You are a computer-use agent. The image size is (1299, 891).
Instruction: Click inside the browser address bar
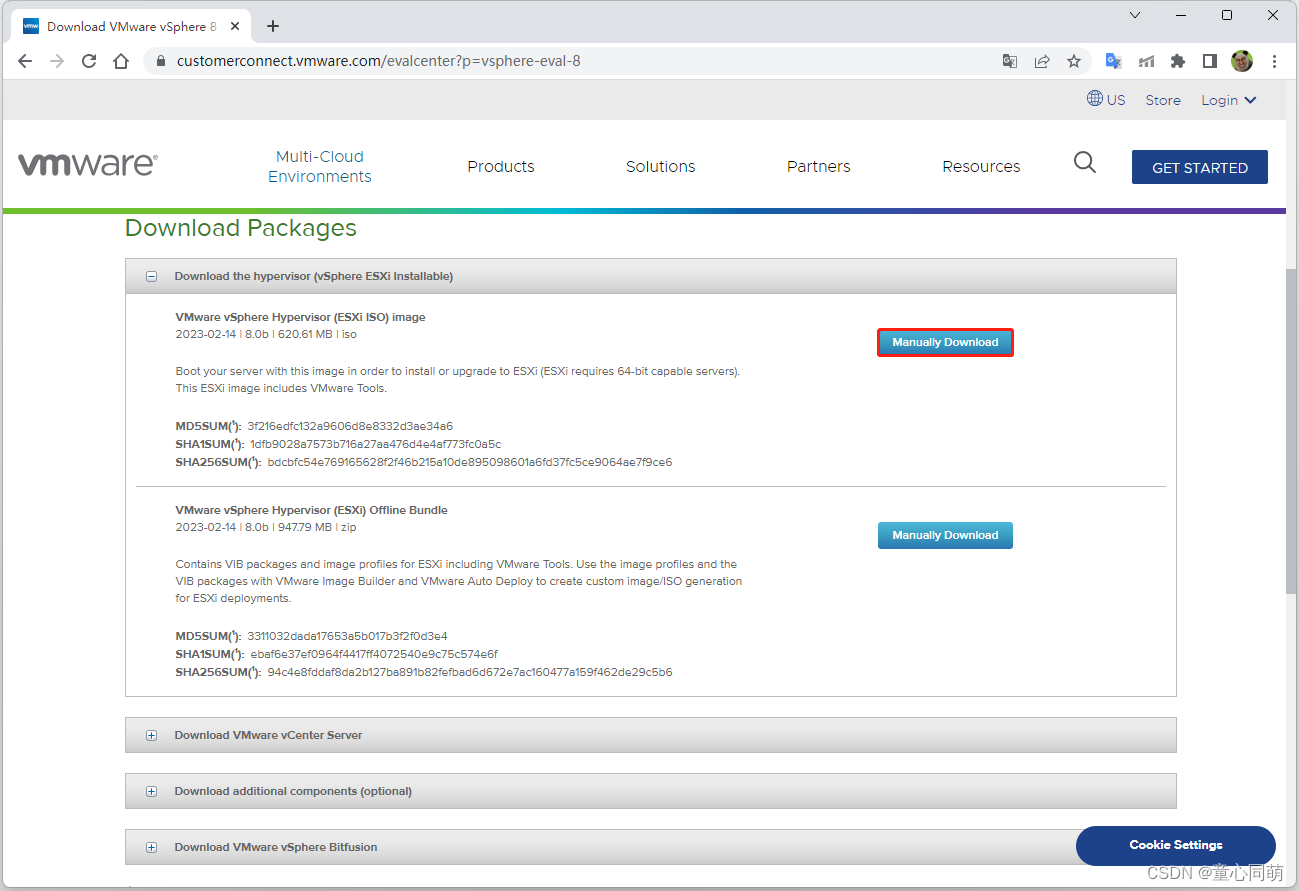400,61
